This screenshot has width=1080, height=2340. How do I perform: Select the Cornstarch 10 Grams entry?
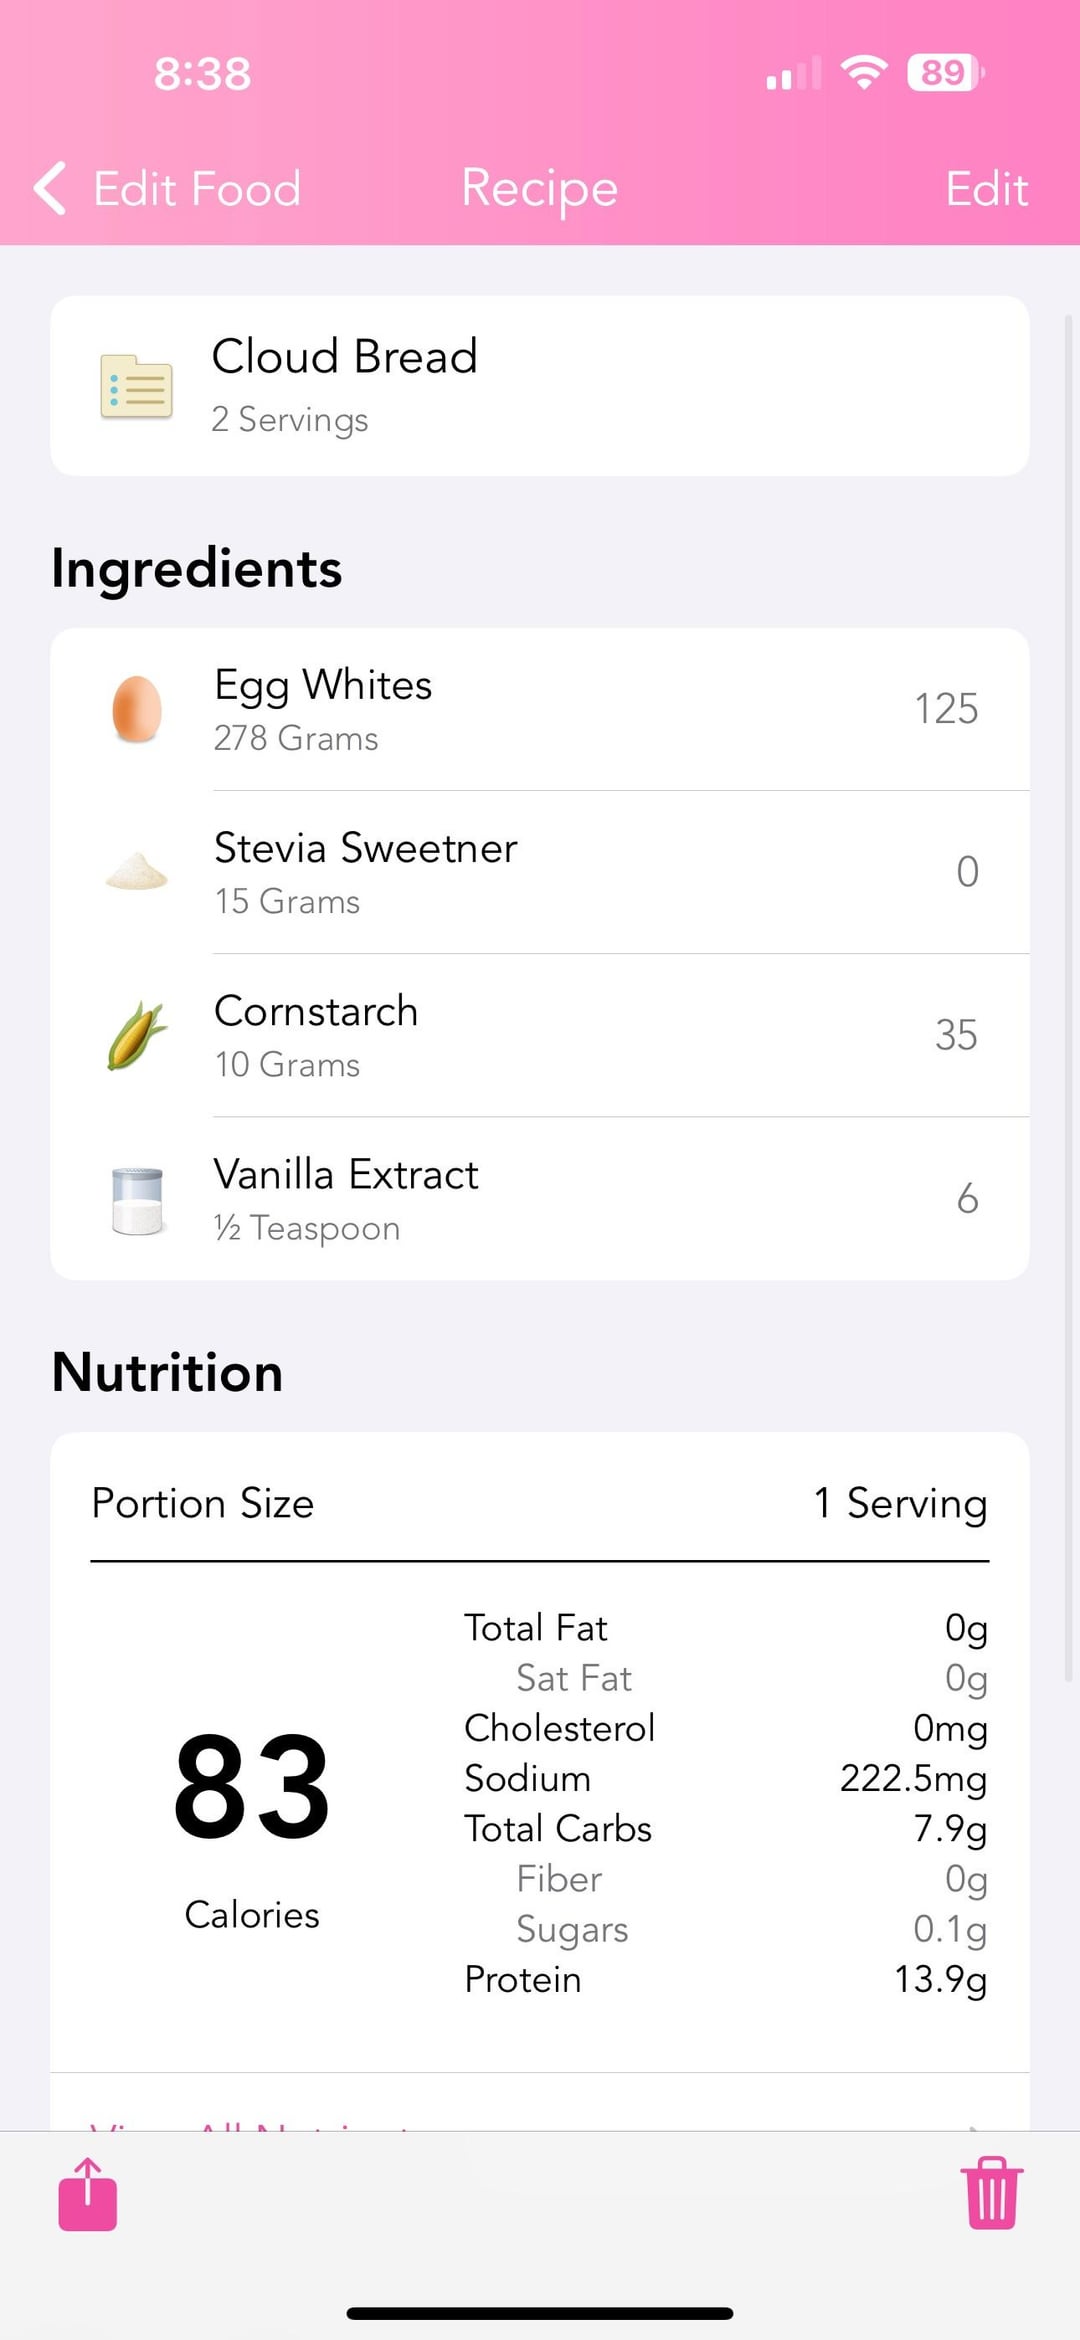click(x=540, y=1035)
